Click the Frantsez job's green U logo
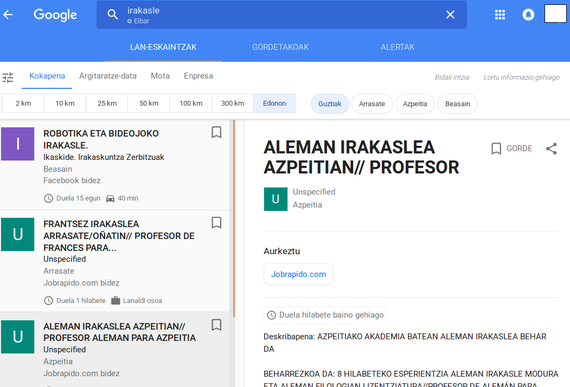The width and height of the screenshot is (570, 387). pos(17,234)
